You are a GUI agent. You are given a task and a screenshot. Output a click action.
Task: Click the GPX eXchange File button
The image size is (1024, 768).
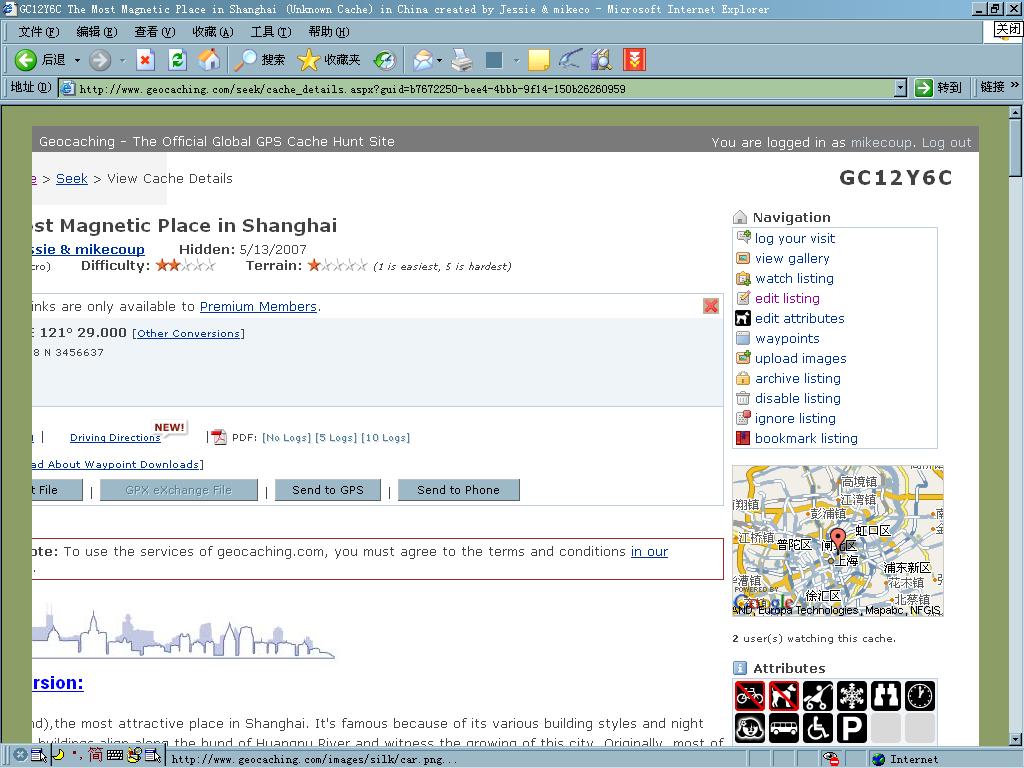pos(178,490)
